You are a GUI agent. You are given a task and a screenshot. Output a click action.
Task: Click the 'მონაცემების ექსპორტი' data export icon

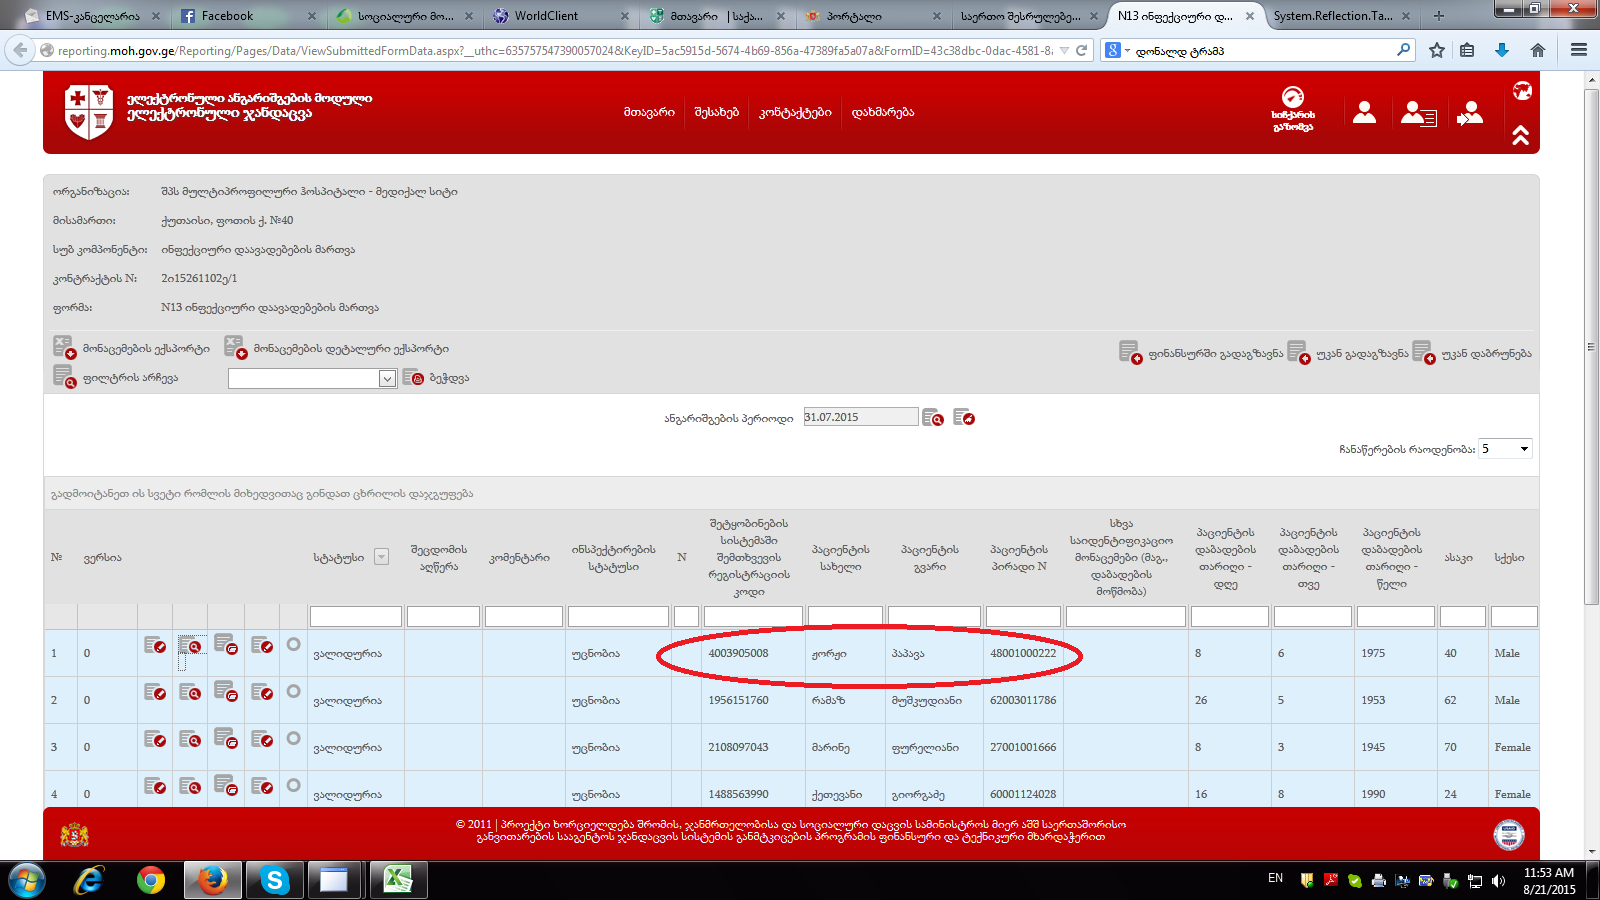click(64, 348)
